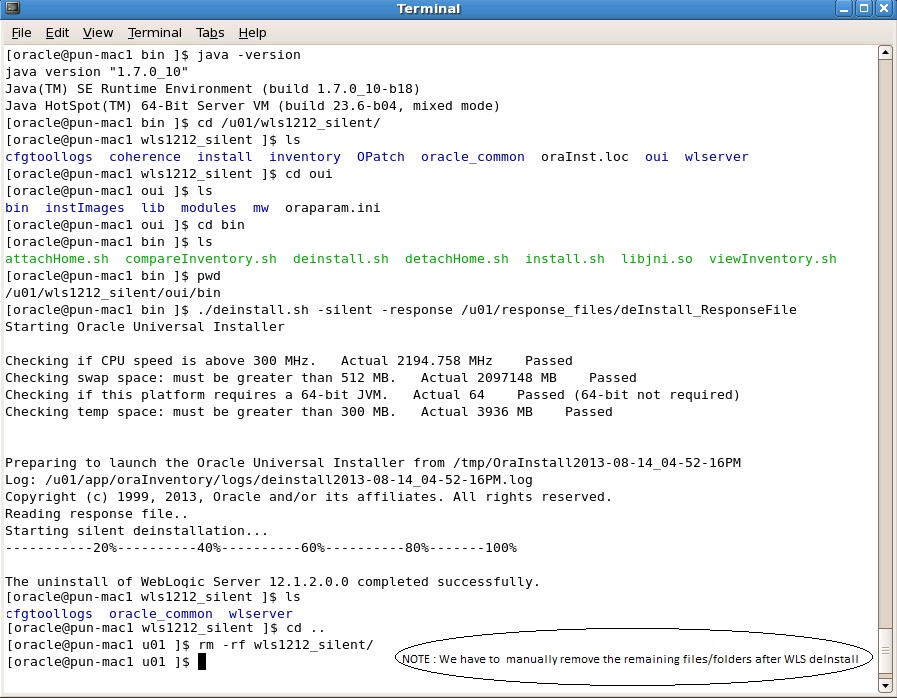Click the 'rm -rf wls1212_silent/' command
The height and width of the screenshot is (698, 897).
tap(285, 645)
